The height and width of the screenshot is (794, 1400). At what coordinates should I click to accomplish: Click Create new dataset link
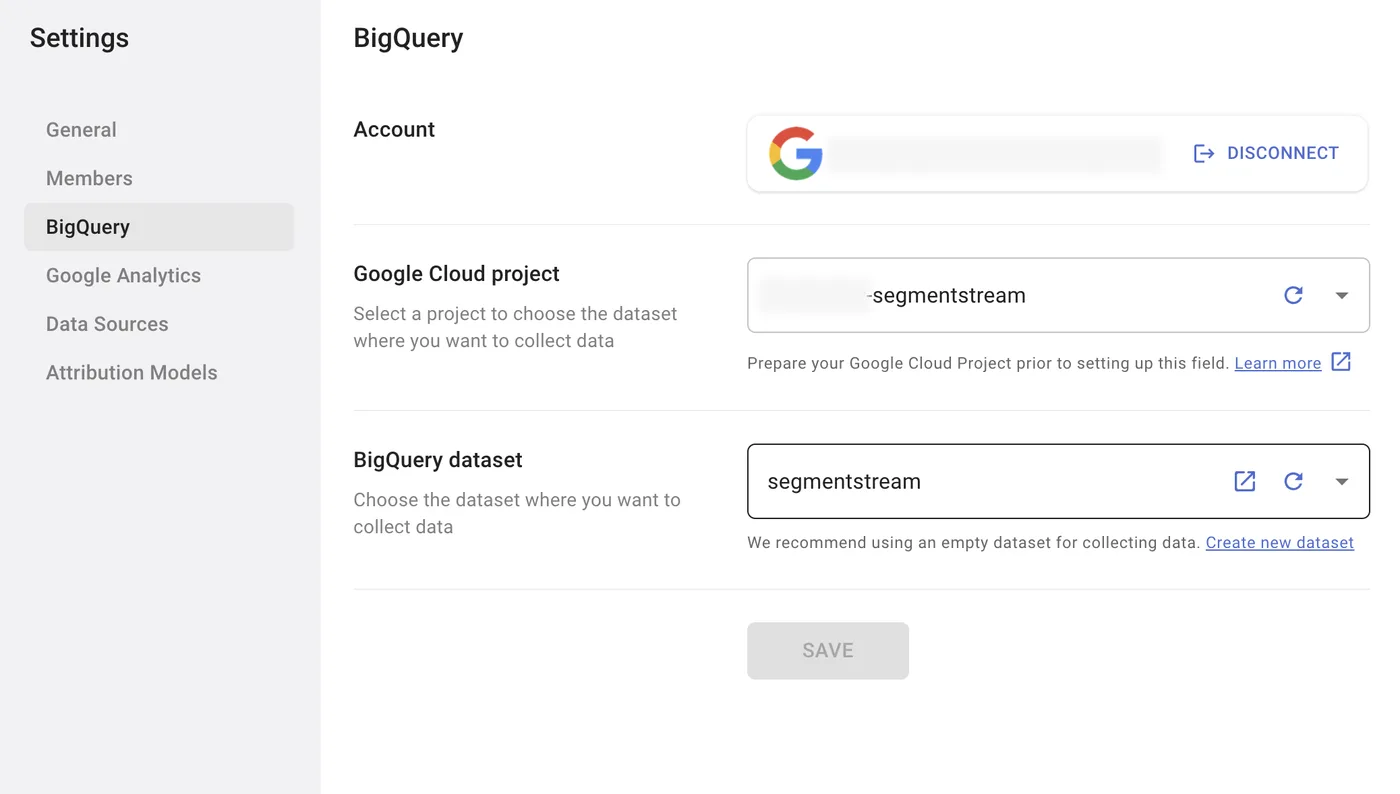click(x=1280, y=542)
